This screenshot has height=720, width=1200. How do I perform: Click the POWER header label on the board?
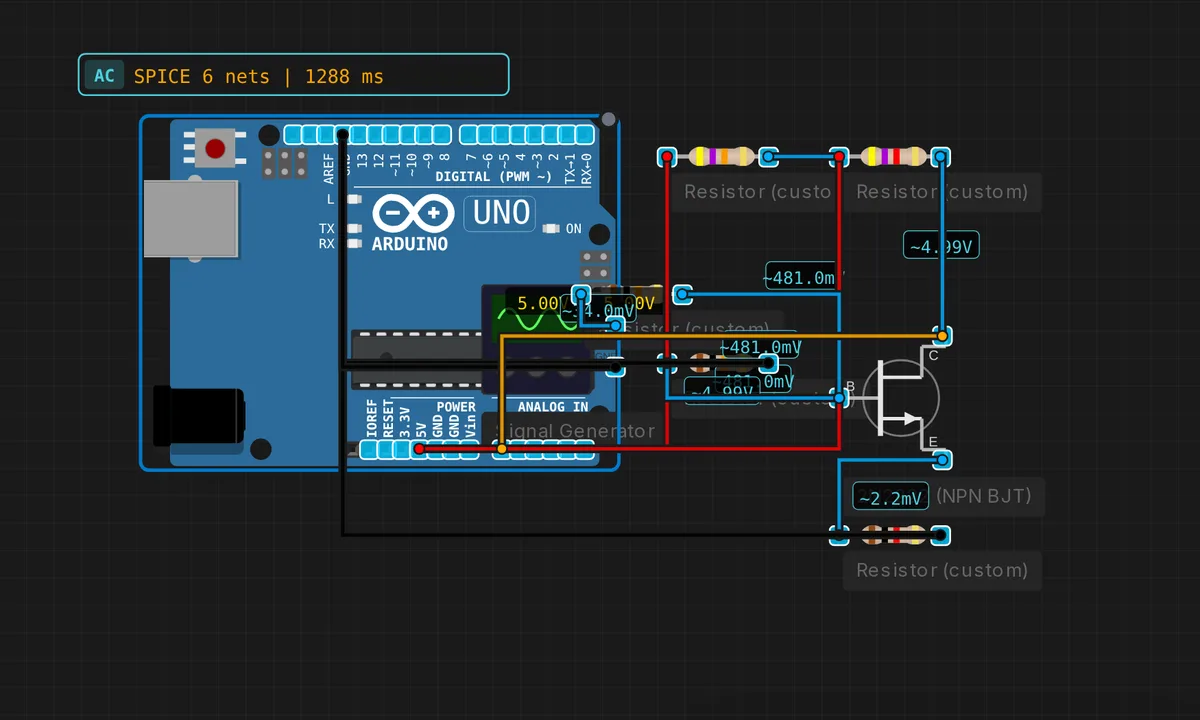click(456, 407)
